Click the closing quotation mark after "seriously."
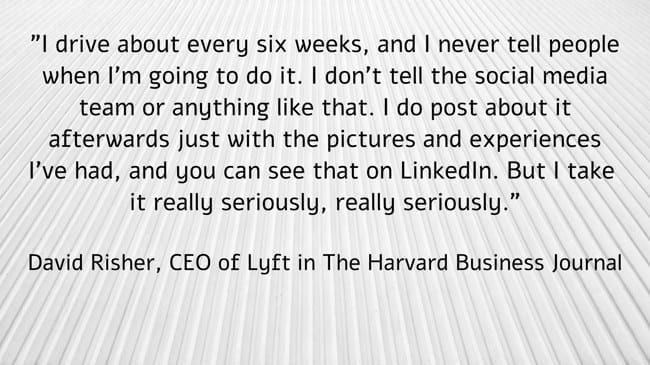Image resolution: width=650 pixels, height=365 pixels. [x=514, y=198]
